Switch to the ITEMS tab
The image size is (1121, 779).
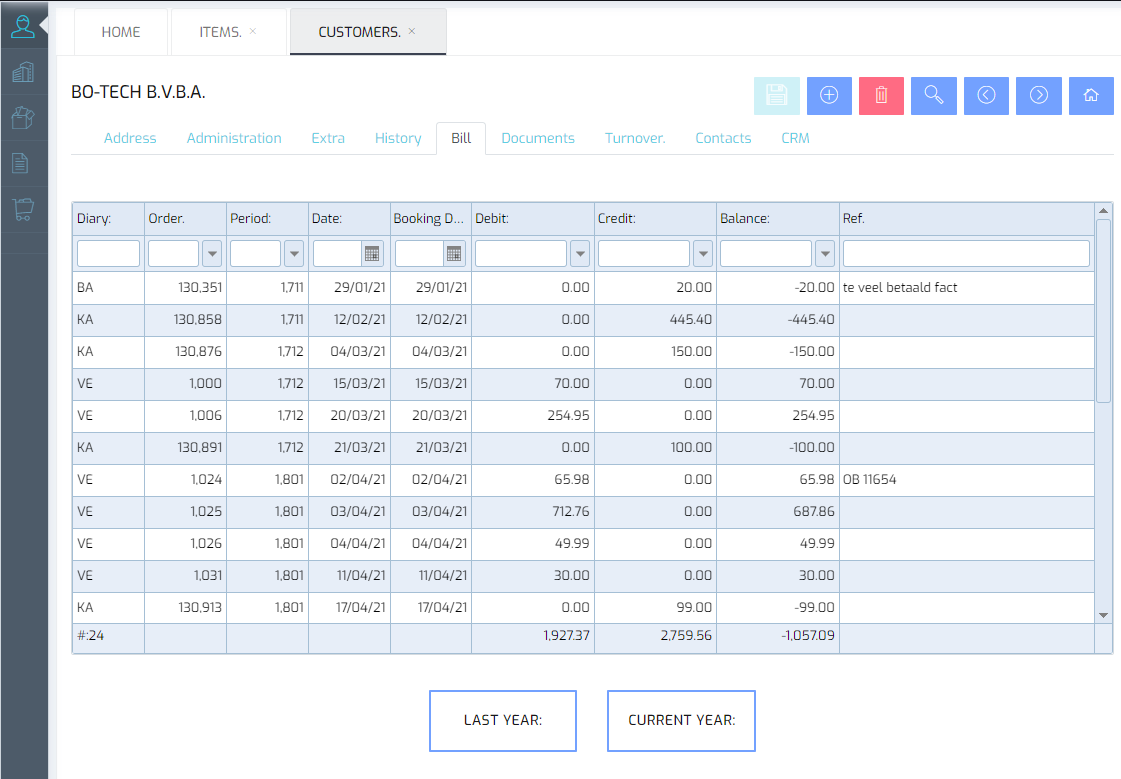point(221,32)
